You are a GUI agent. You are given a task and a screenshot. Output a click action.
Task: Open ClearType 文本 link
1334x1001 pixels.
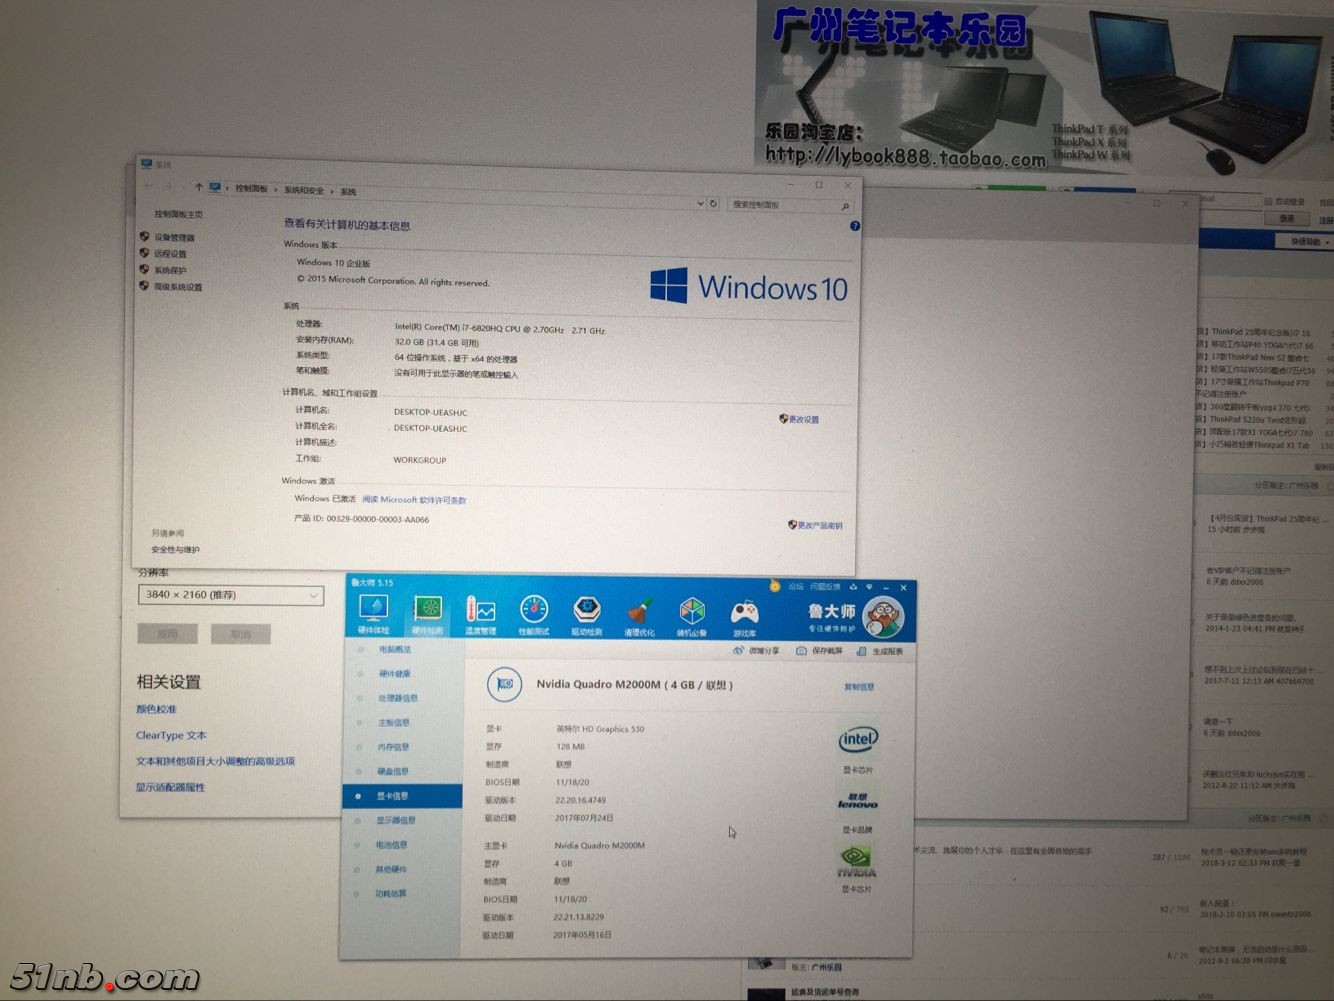[171, 735]
